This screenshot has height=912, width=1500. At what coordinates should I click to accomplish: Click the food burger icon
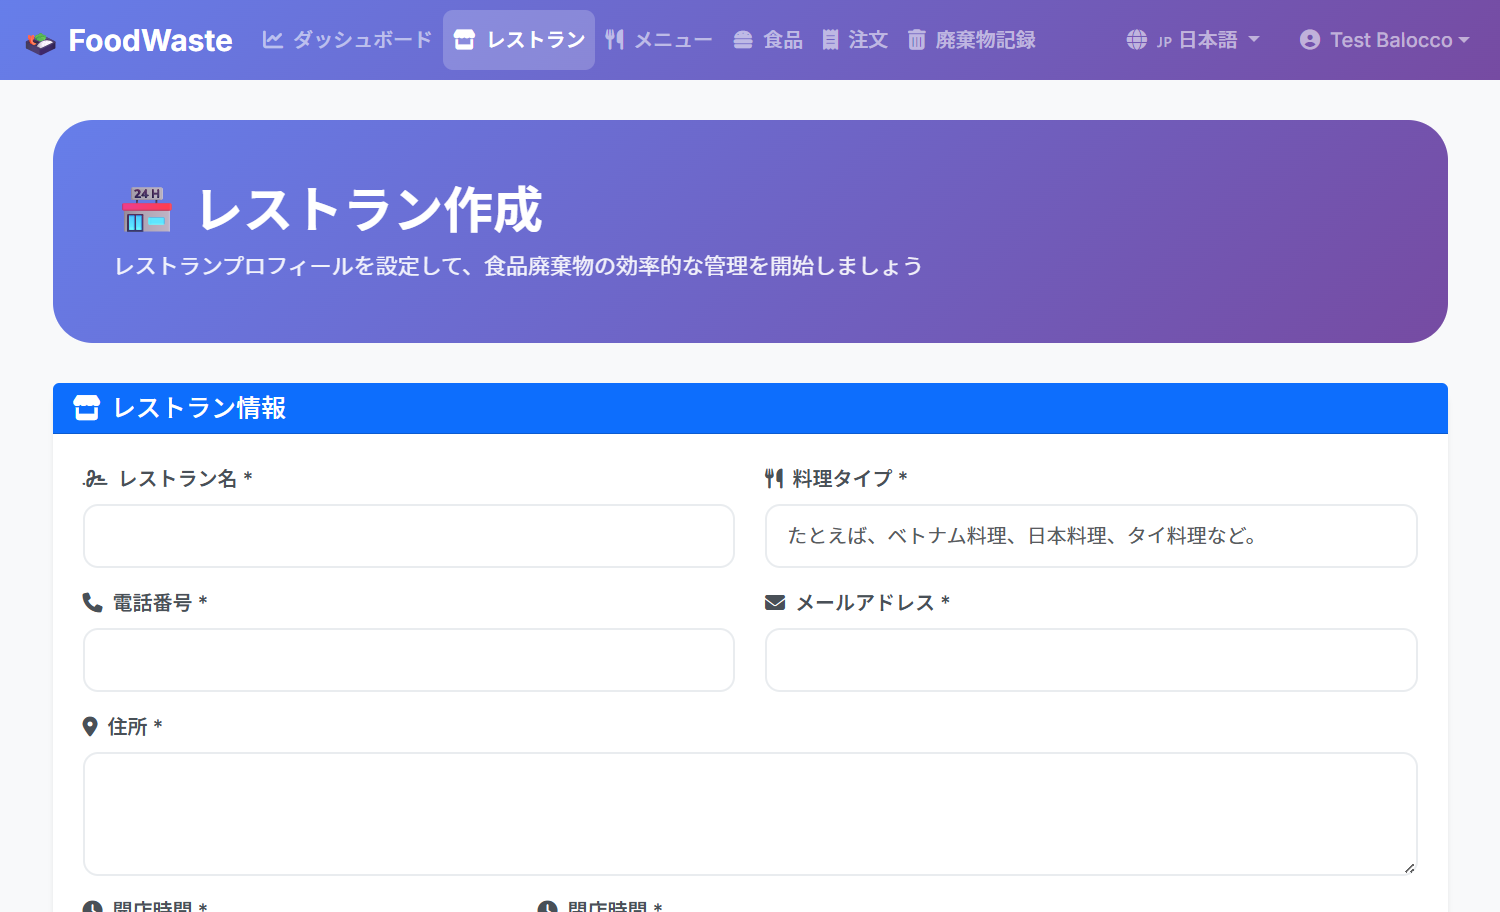(x=743, y=40)
